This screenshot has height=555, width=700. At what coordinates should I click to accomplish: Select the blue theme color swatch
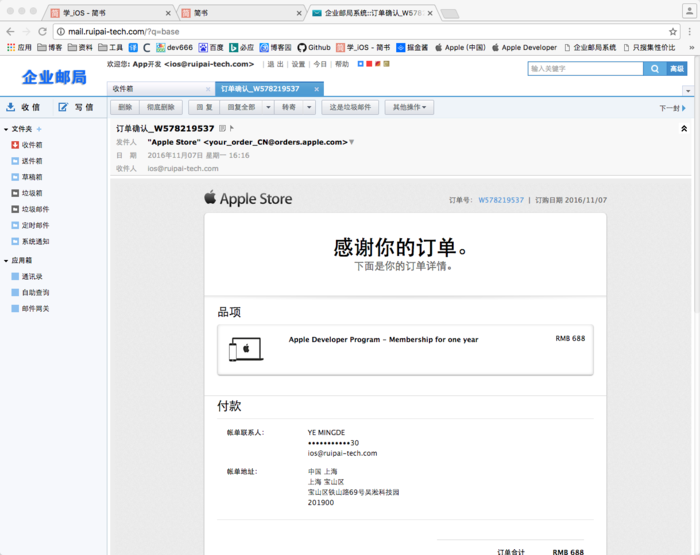360,64
